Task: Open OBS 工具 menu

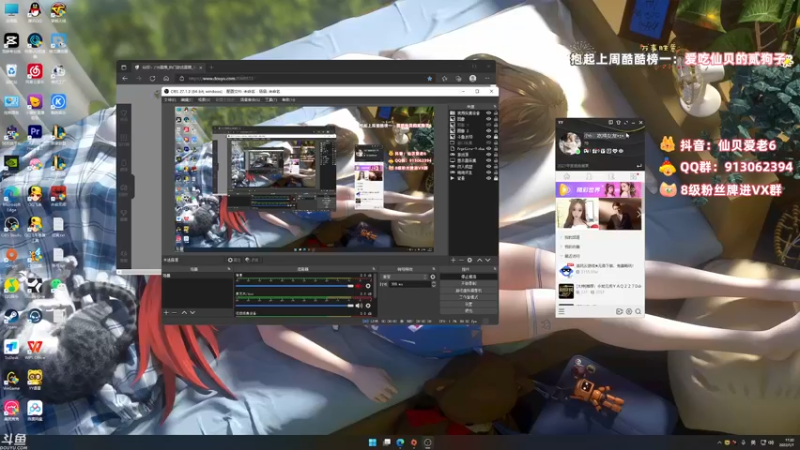Action: point(271,99)
